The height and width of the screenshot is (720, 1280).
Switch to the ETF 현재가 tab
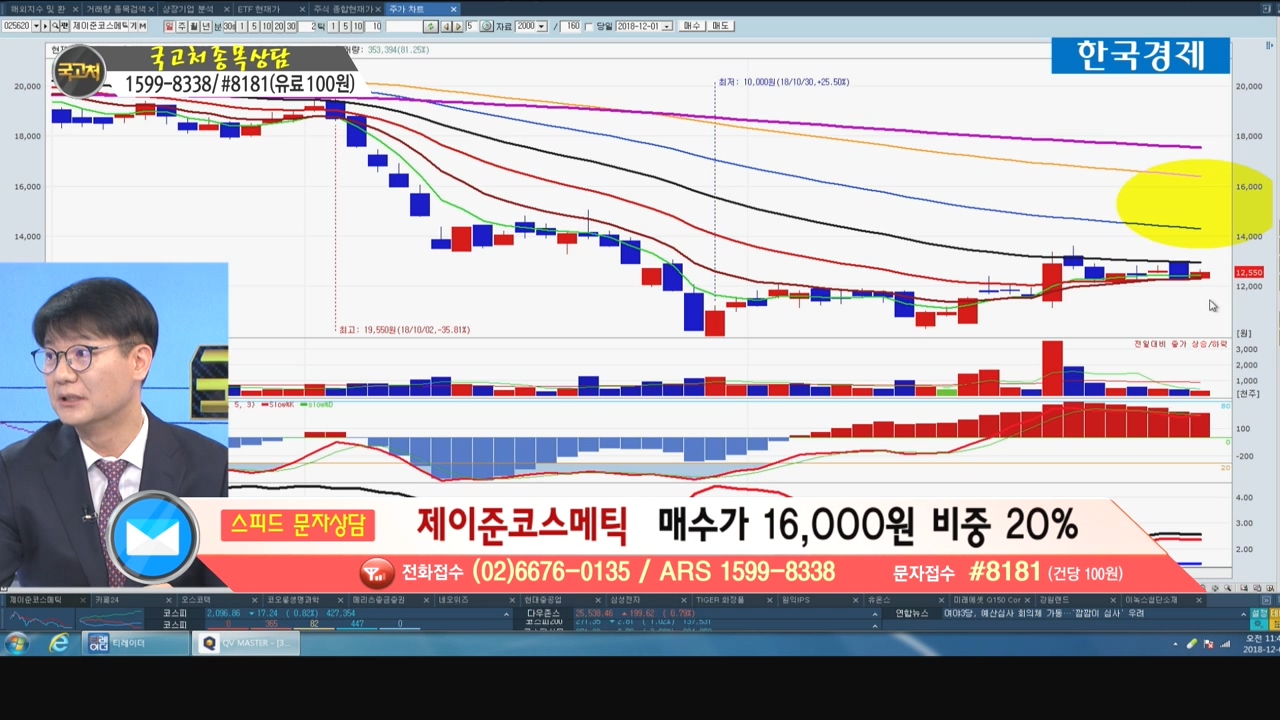[258, 9]
